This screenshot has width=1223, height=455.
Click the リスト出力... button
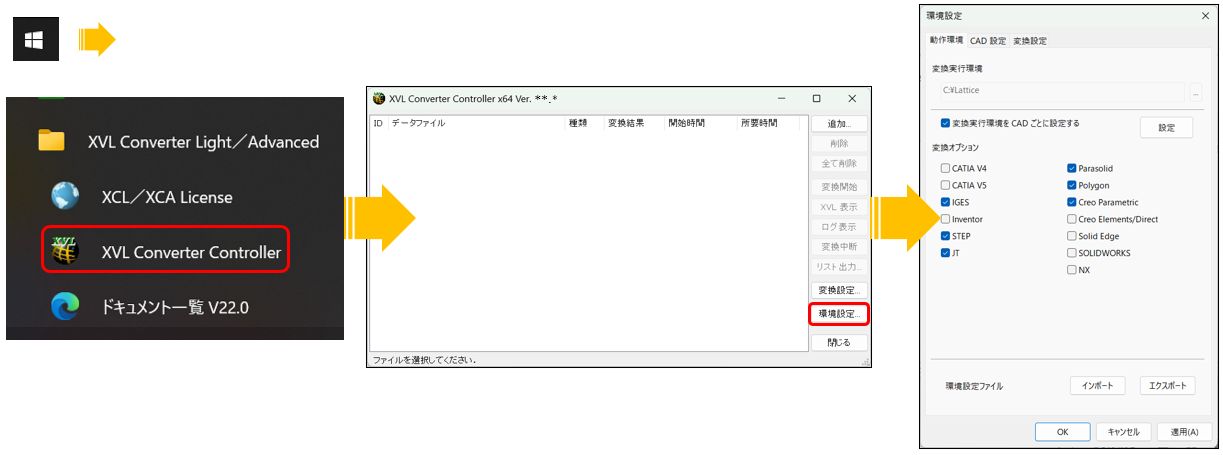[x=839, y=266]
